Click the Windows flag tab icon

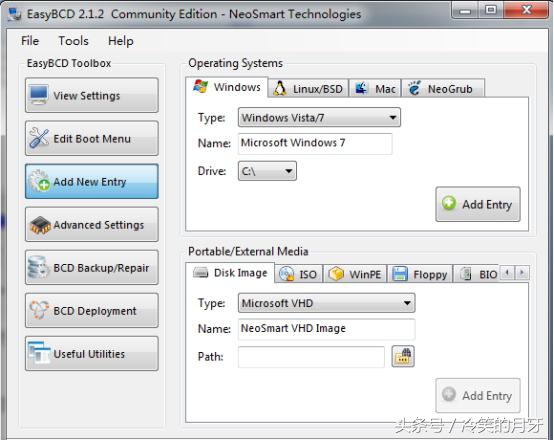pyautogui.click(x=201, y=86)
